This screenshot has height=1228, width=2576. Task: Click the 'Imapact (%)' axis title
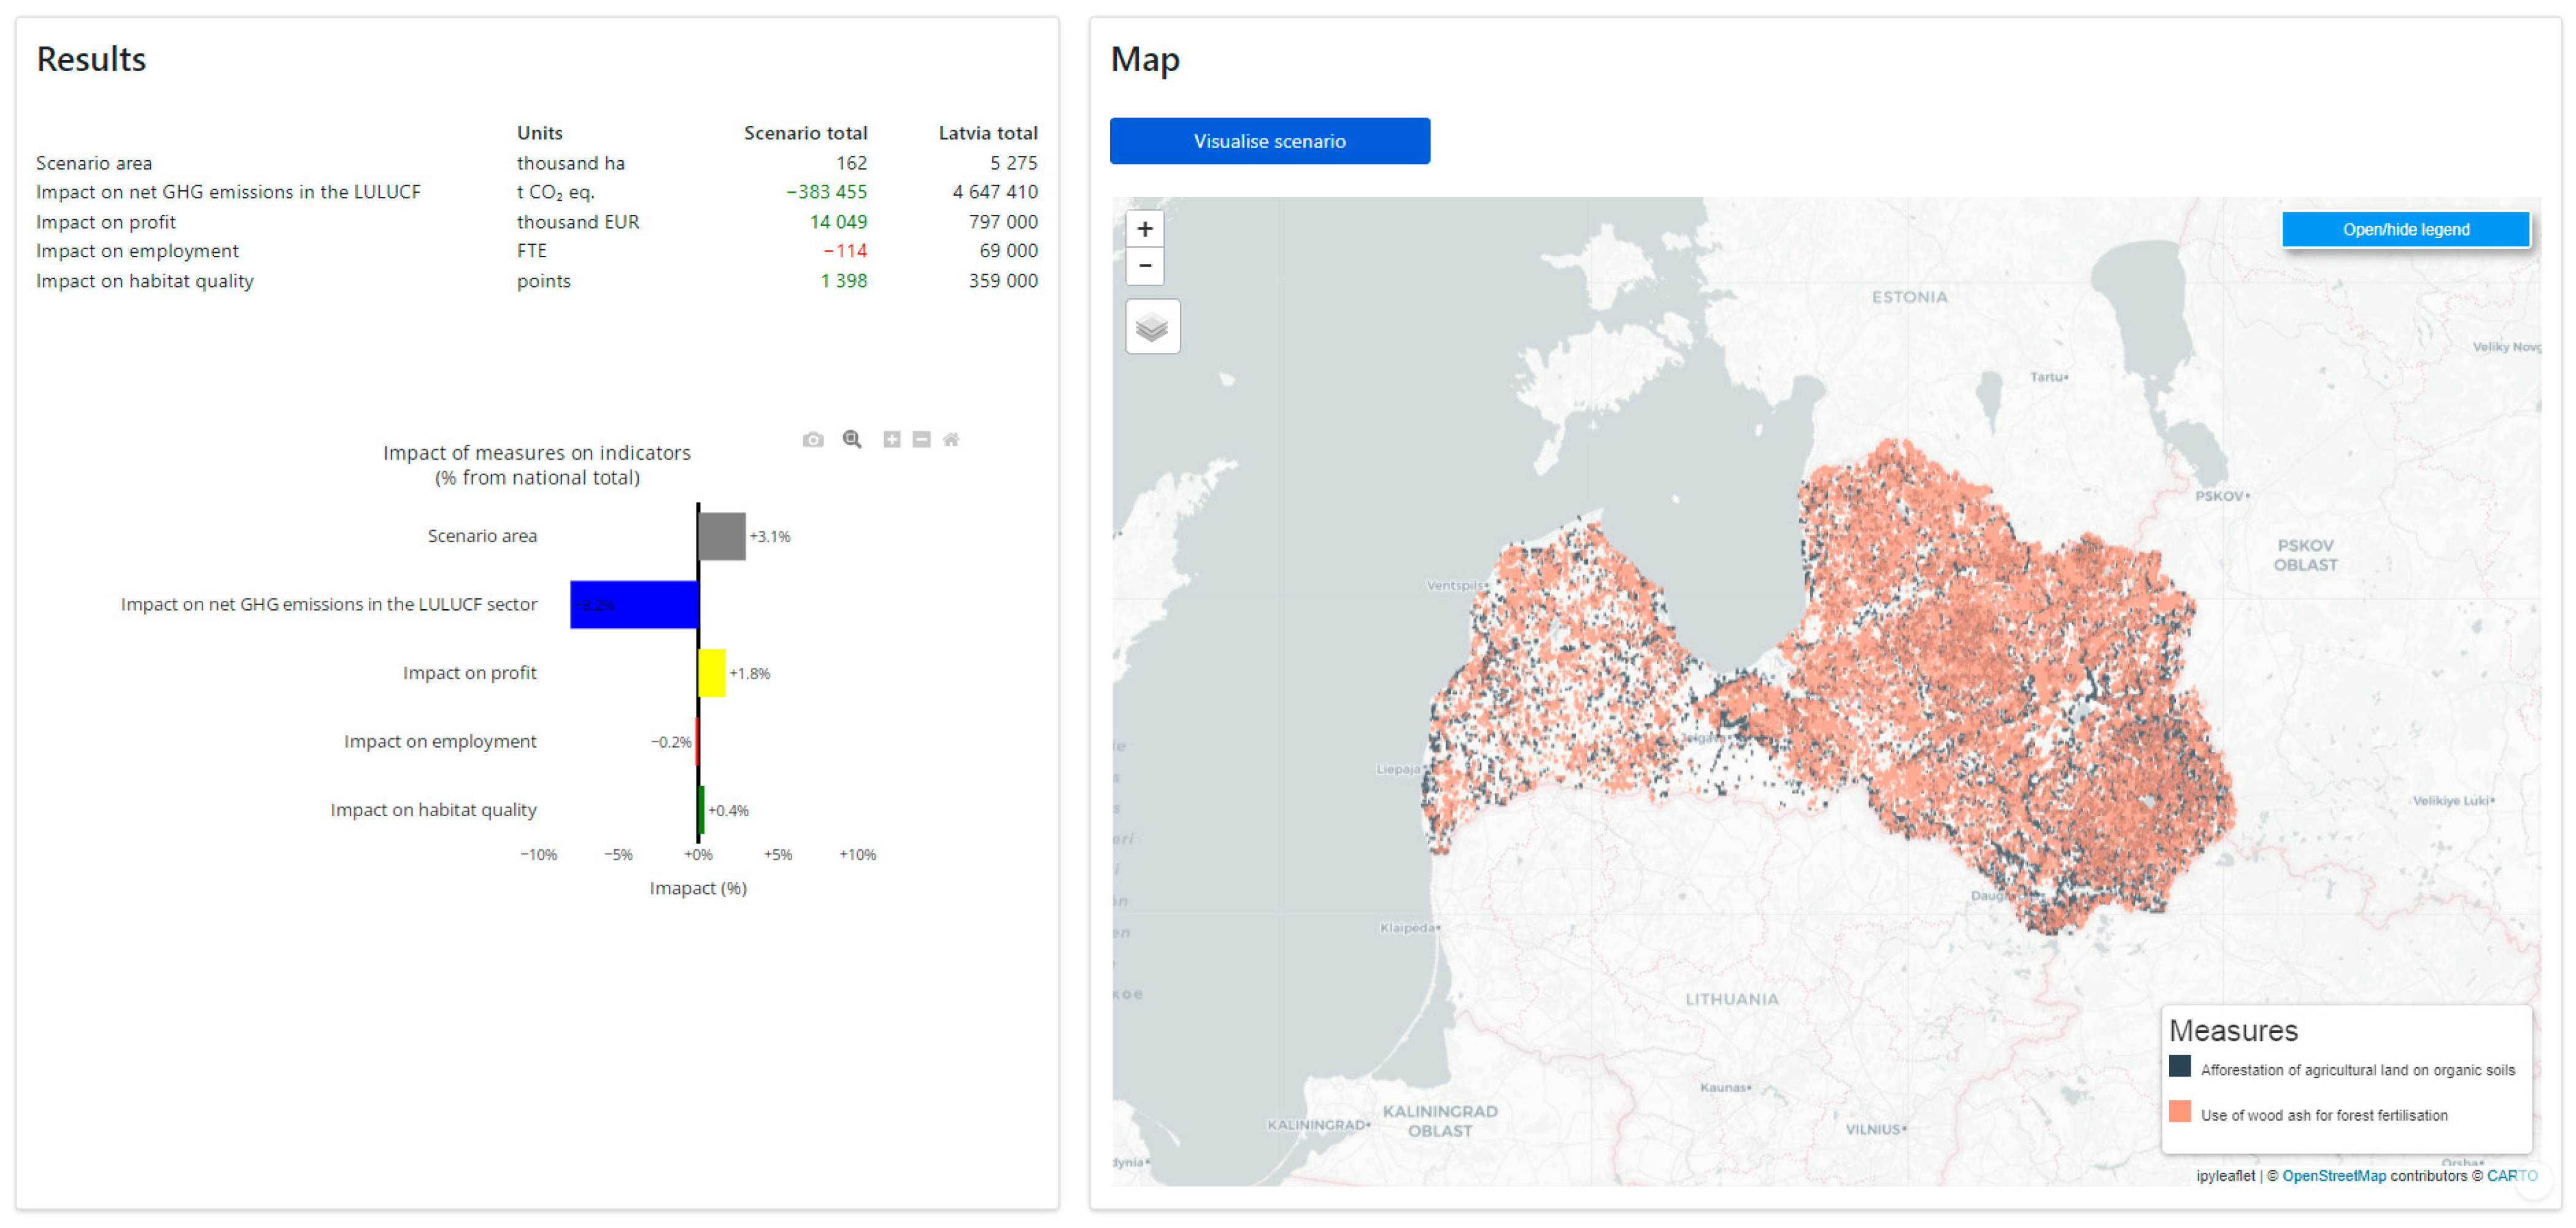coord(698,889)
